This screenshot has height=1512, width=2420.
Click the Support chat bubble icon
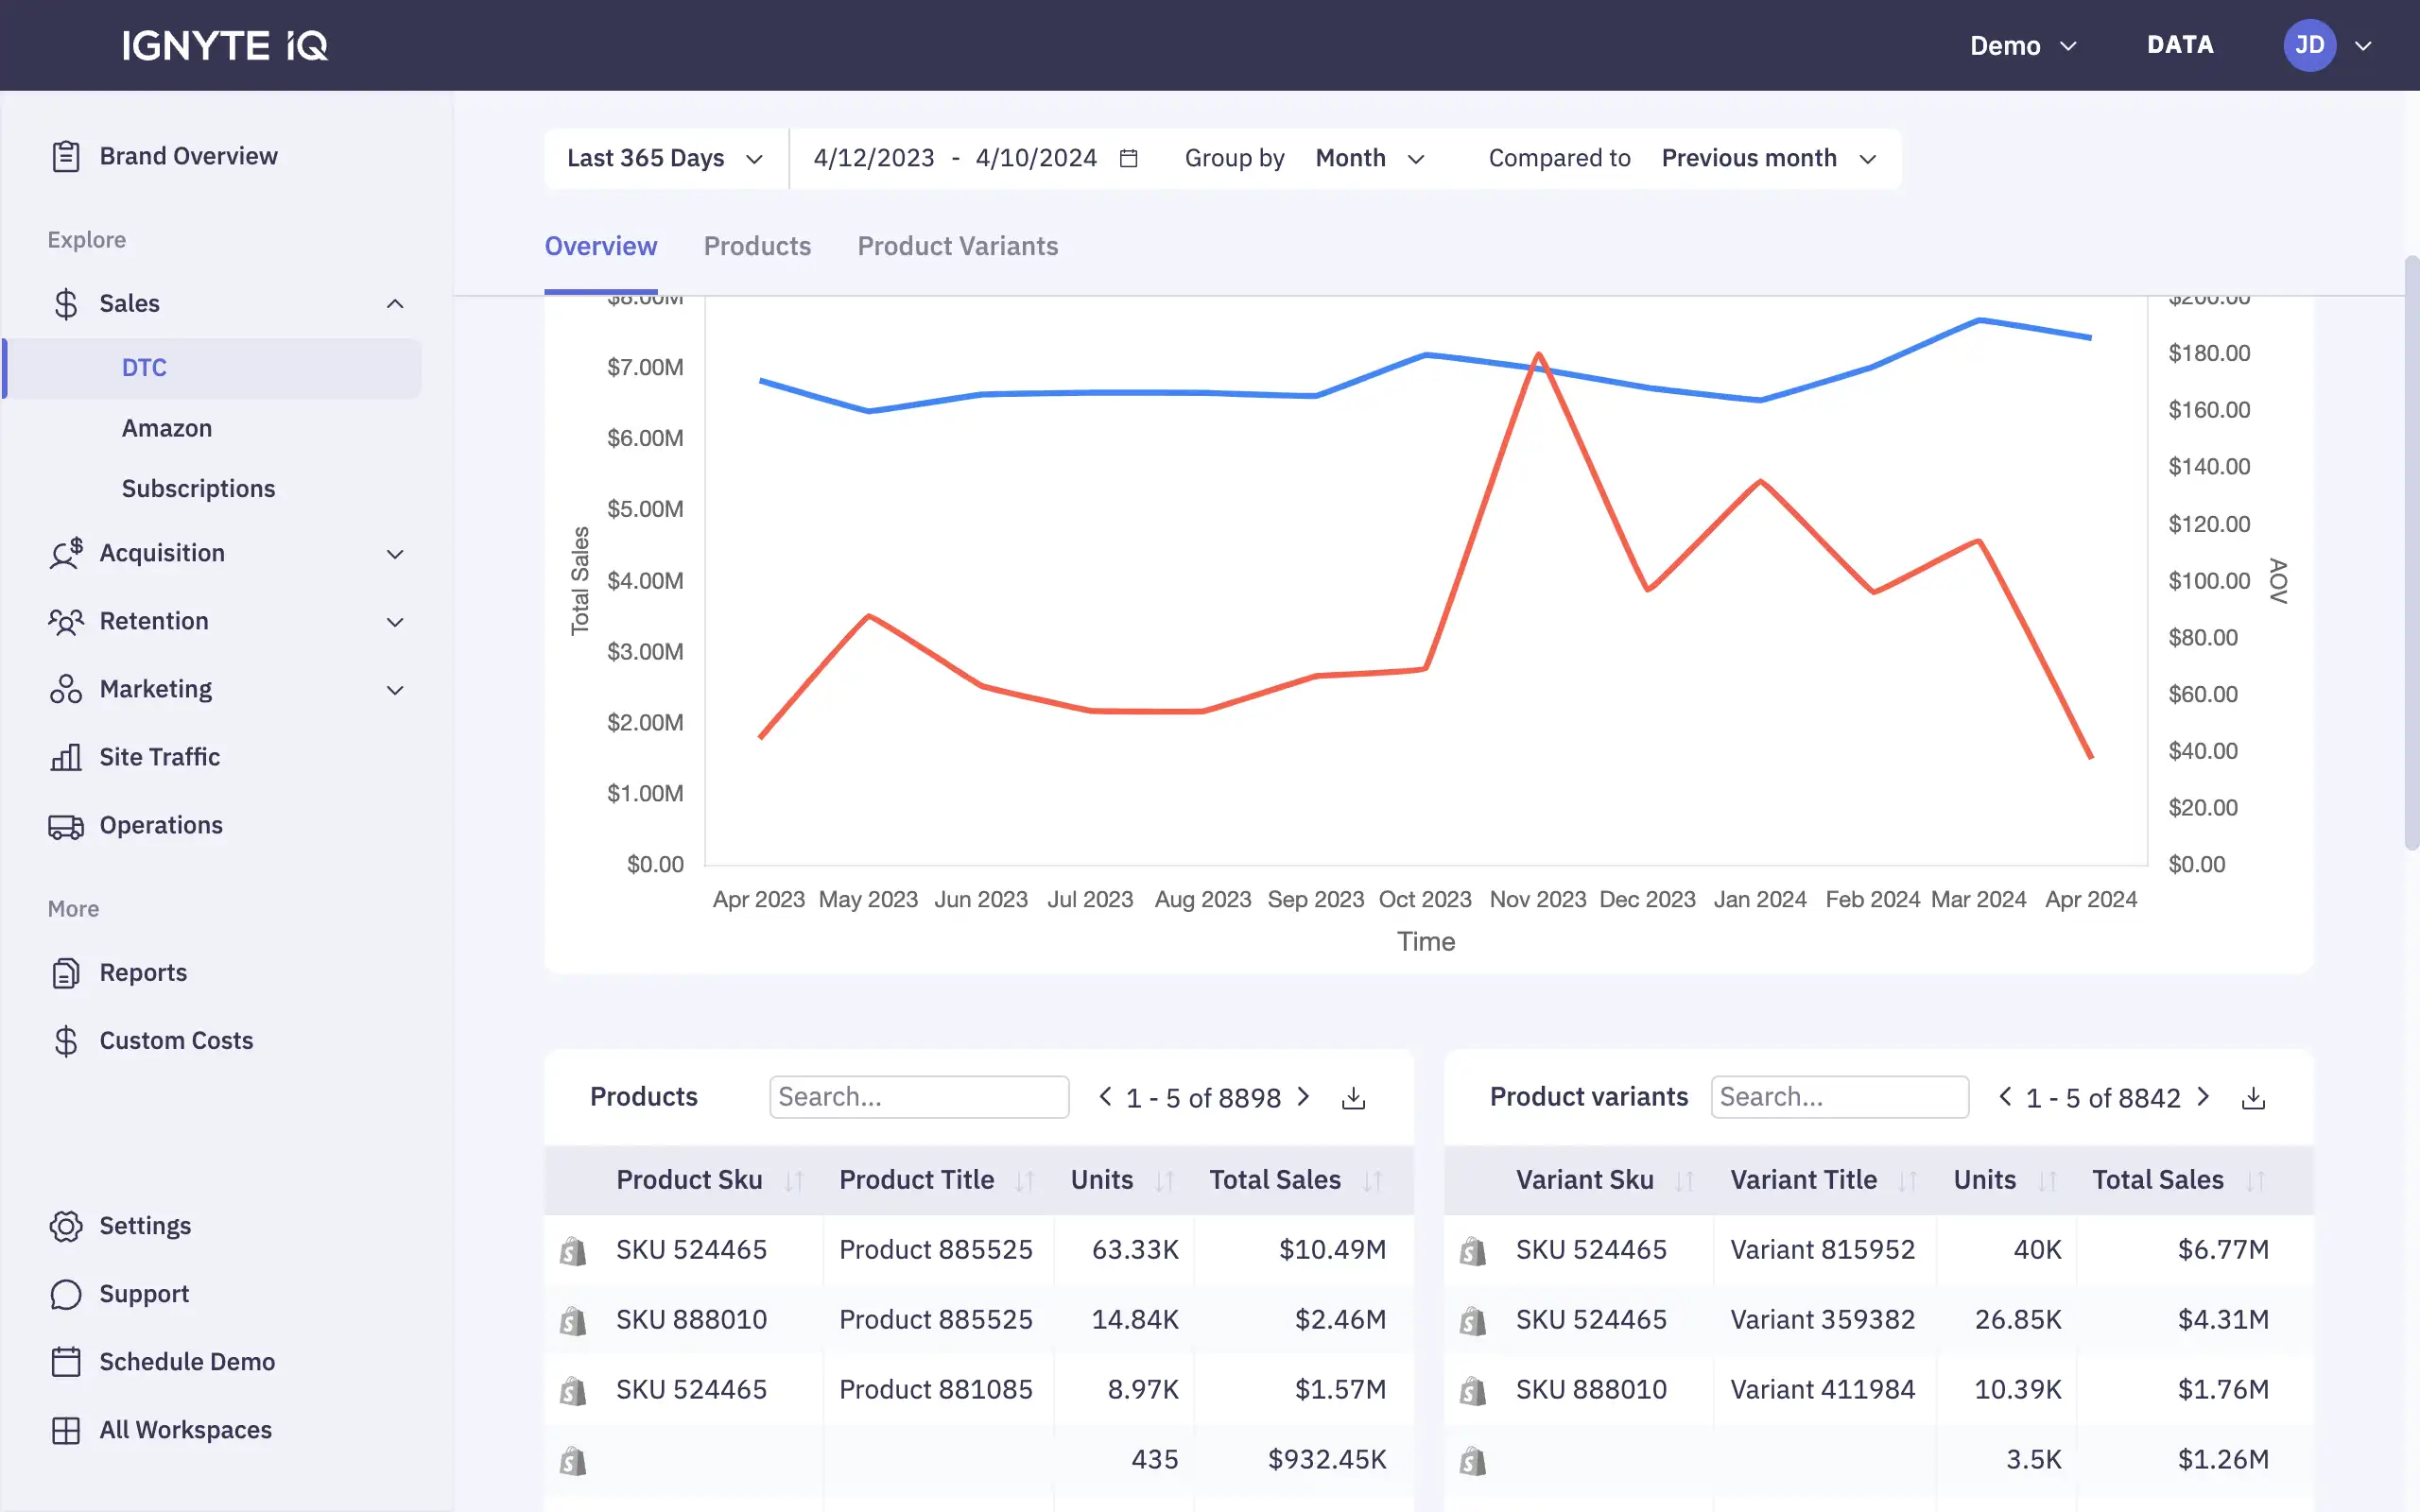66,1294
